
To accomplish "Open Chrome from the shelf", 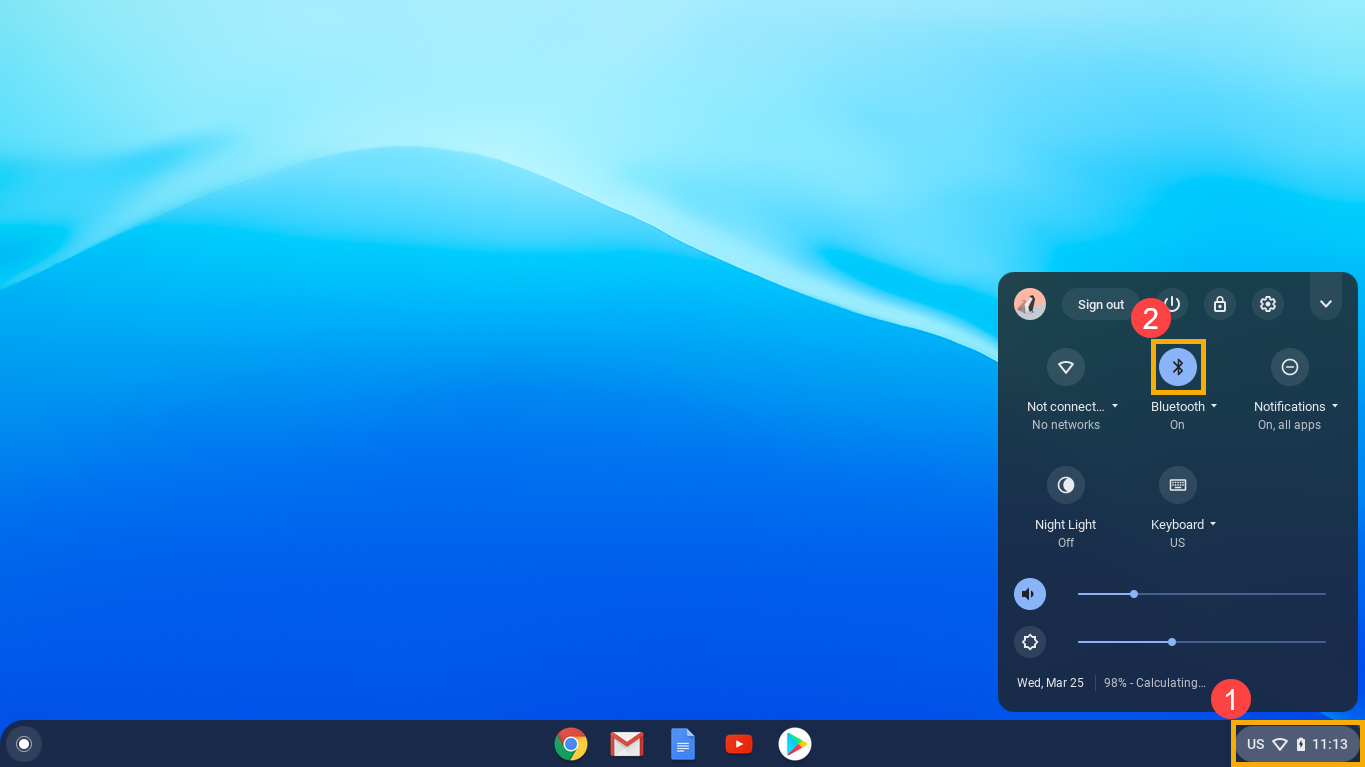I will pos(570,743).
